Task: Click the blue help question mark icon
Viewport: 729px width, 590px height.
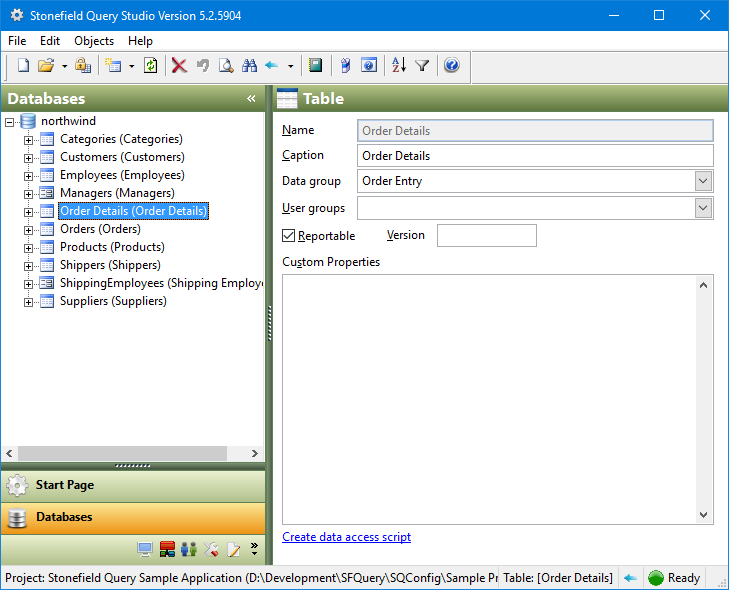Action: pos(451,66)
